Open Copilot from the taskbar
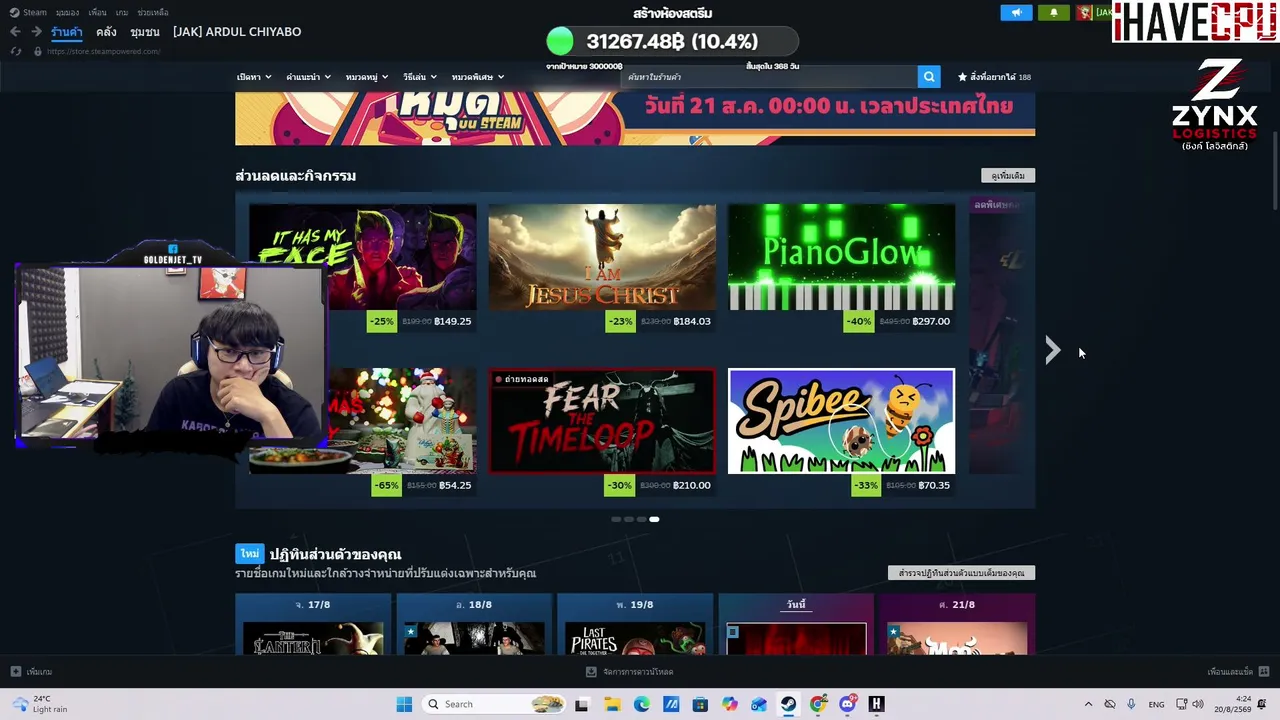 tap(730, 704)
